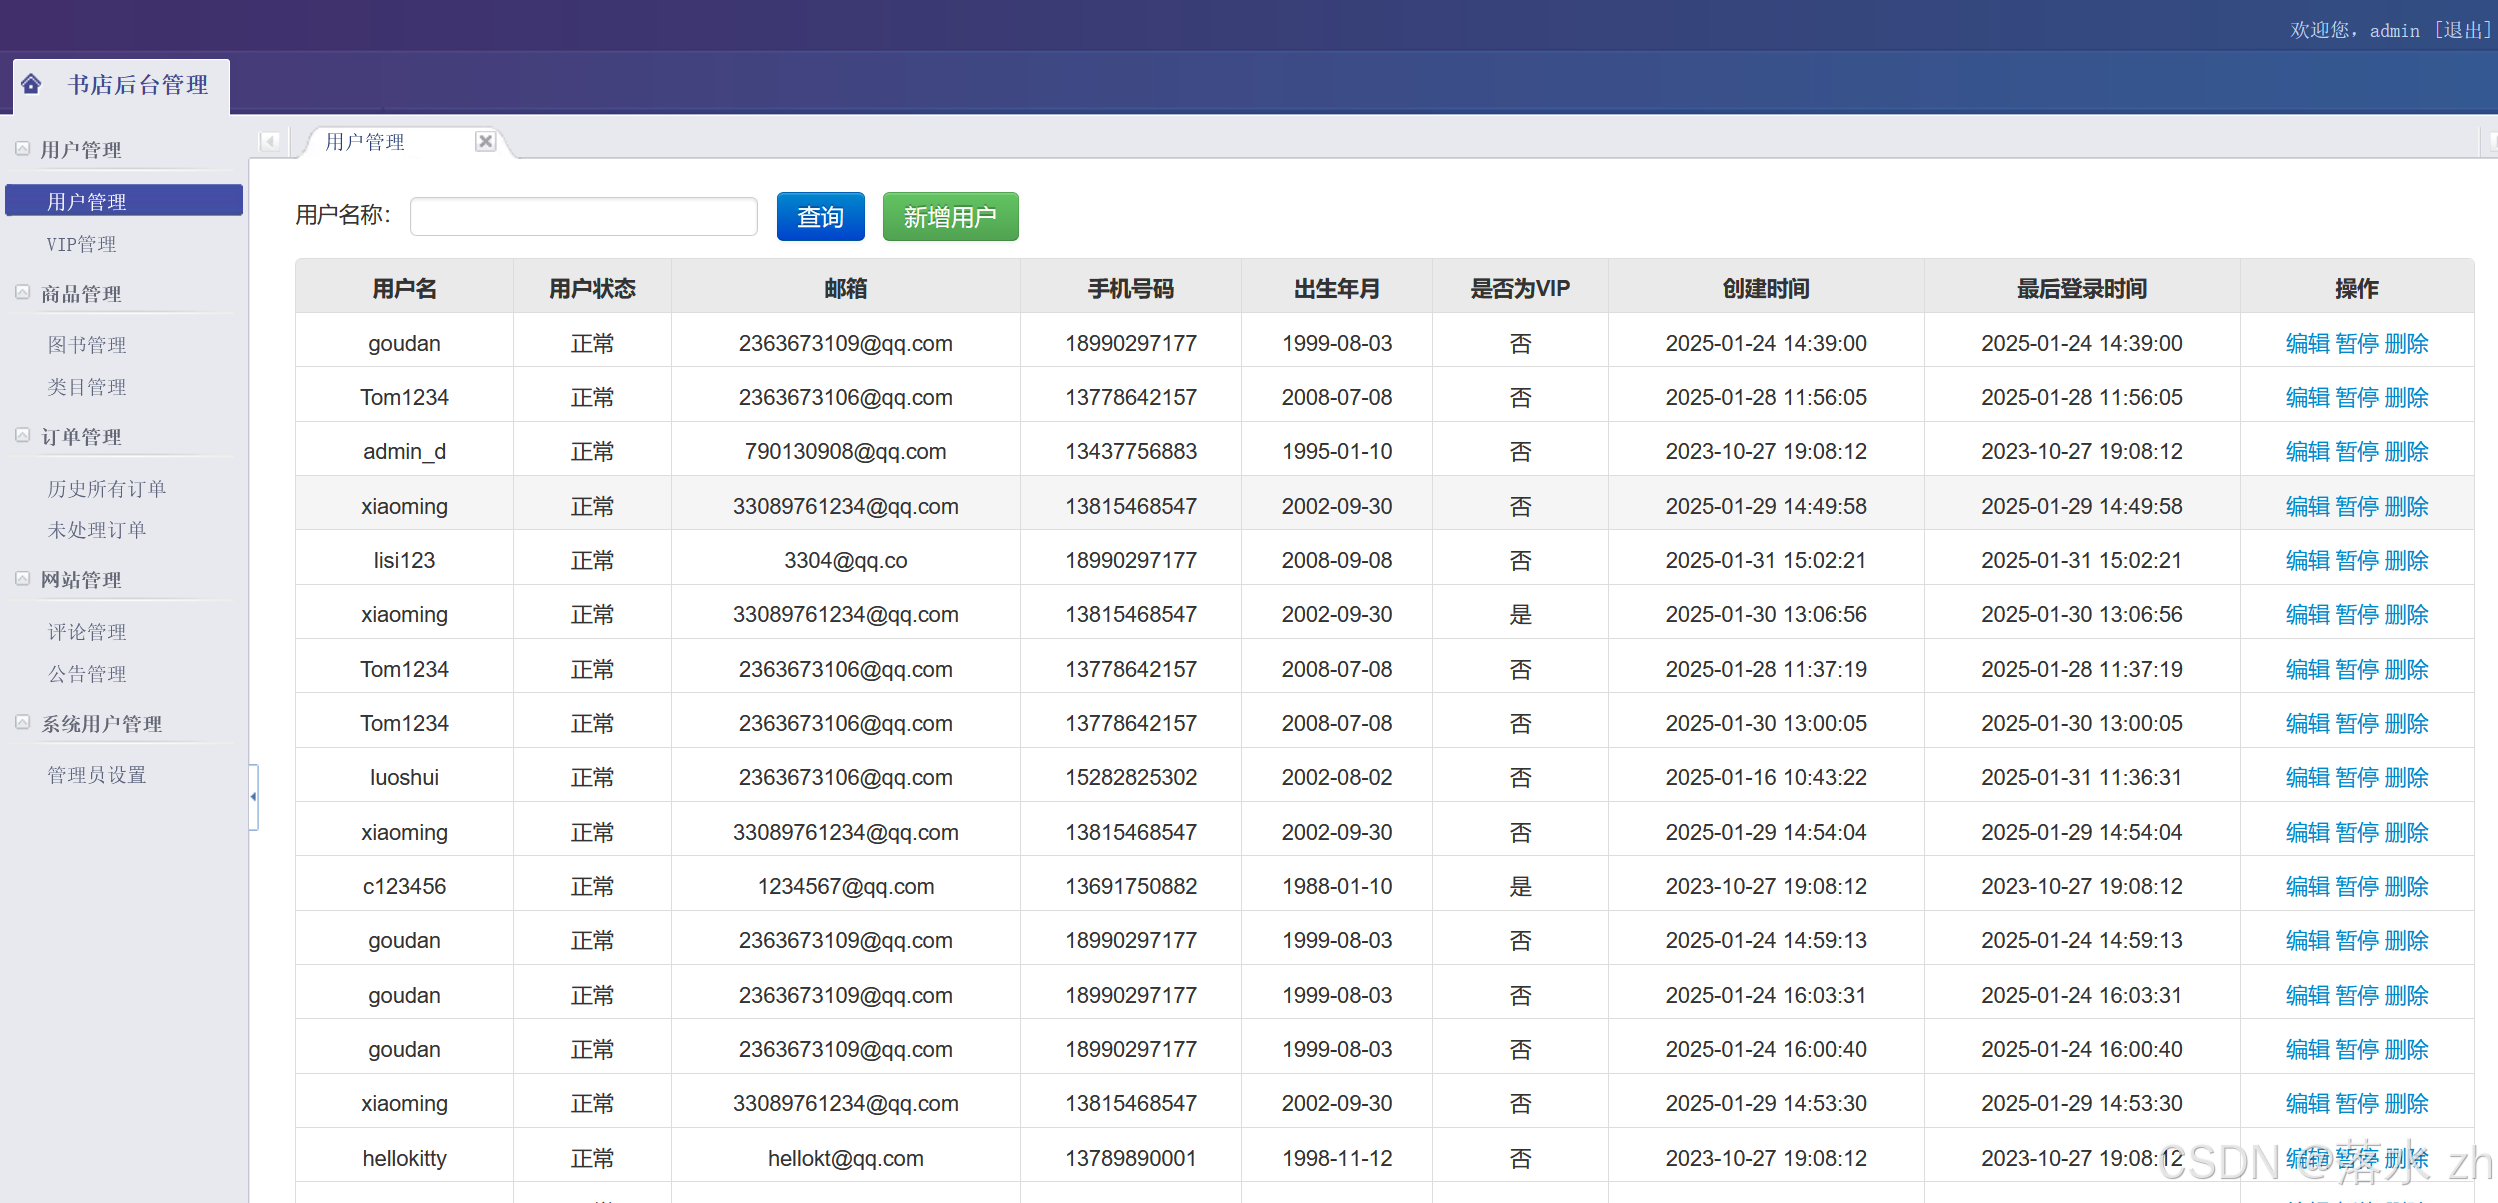Collapse the 订单管理 sidebar section
The height and width of the screenshot is (1203, 2498).
click(22, 436)
